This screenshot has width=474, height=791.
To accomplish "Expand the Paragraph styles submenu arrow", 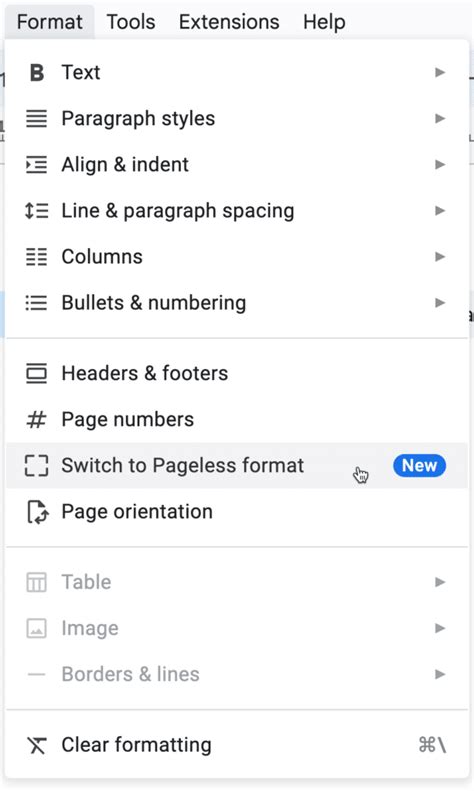I will tap(440, 119).
